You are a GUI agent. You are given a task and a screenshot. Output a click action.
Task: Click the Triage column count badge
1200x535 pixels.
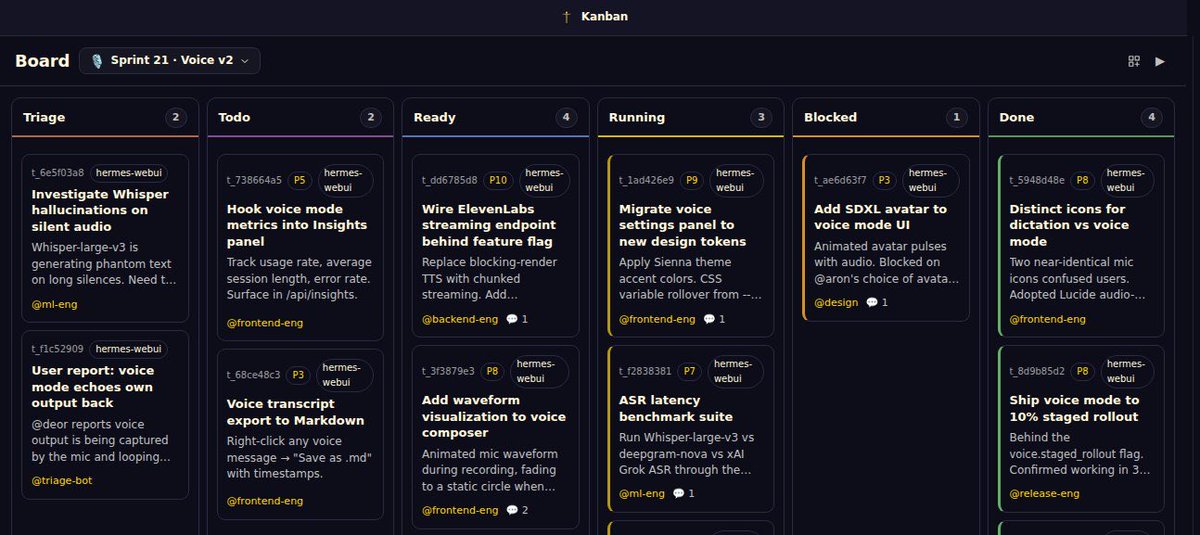[x=176, y=117]
